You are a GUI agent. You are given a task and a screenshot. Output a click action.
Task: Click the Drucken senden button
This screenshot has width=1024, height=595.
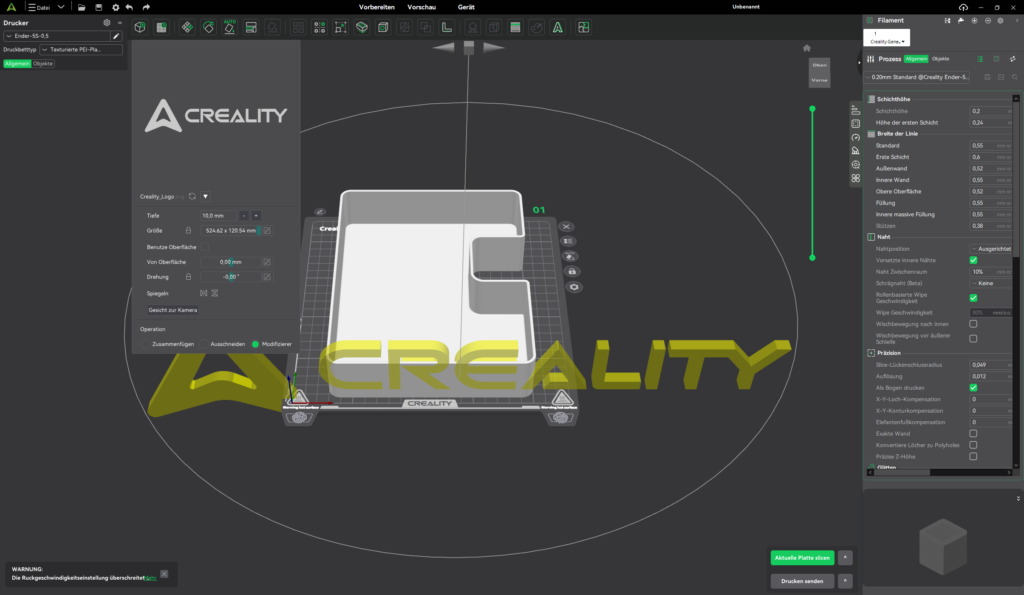pos(802,581)
